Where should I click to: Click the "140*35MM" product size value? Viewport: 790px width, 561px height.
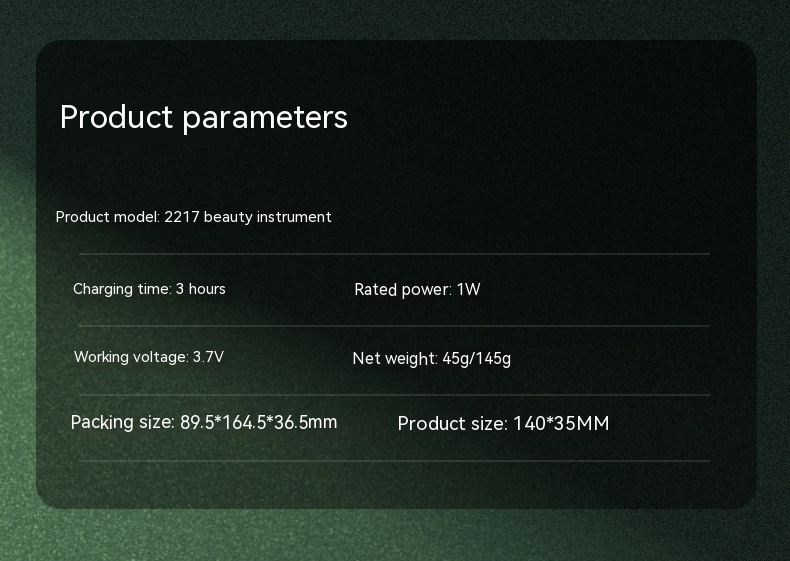pyautogui.click(x=561, y=424)
